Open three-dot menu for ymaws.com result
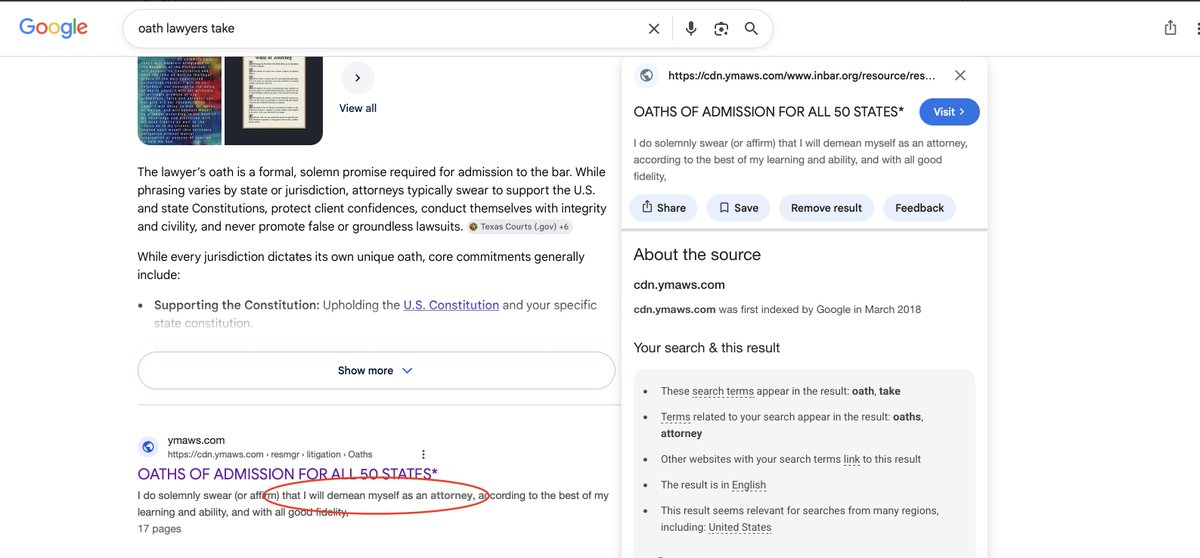This screenshot has height=558, width=1200. [423, 454]
